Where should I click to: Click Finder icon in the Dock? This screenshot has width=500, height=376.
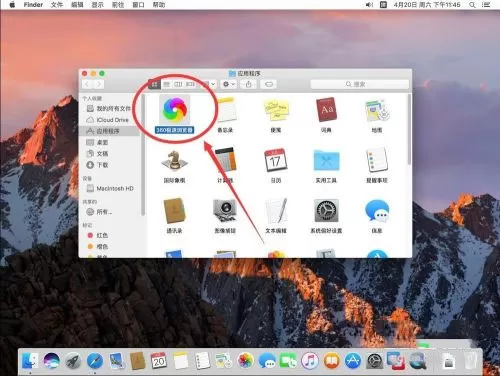click(x=30, y=360)
